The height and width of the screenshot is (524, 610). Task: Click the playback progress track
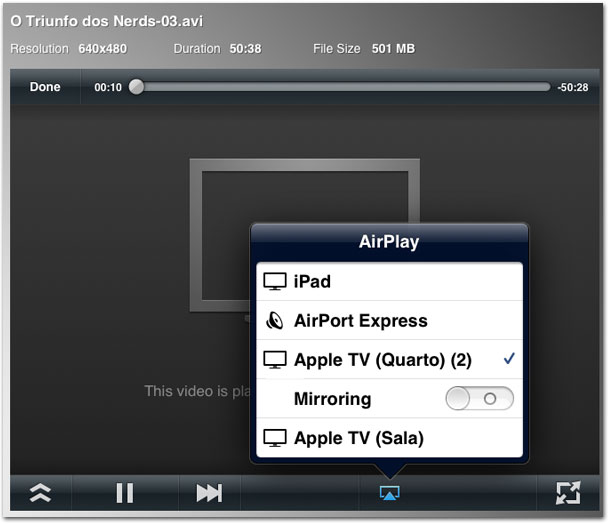pos(339,87)
